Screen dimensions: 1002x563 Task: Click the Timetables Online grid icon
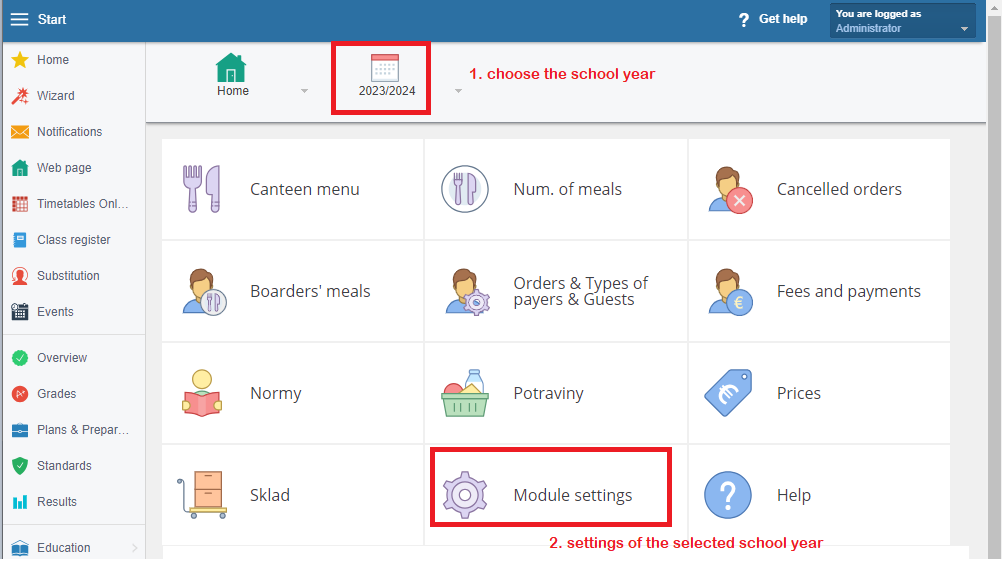20,204
